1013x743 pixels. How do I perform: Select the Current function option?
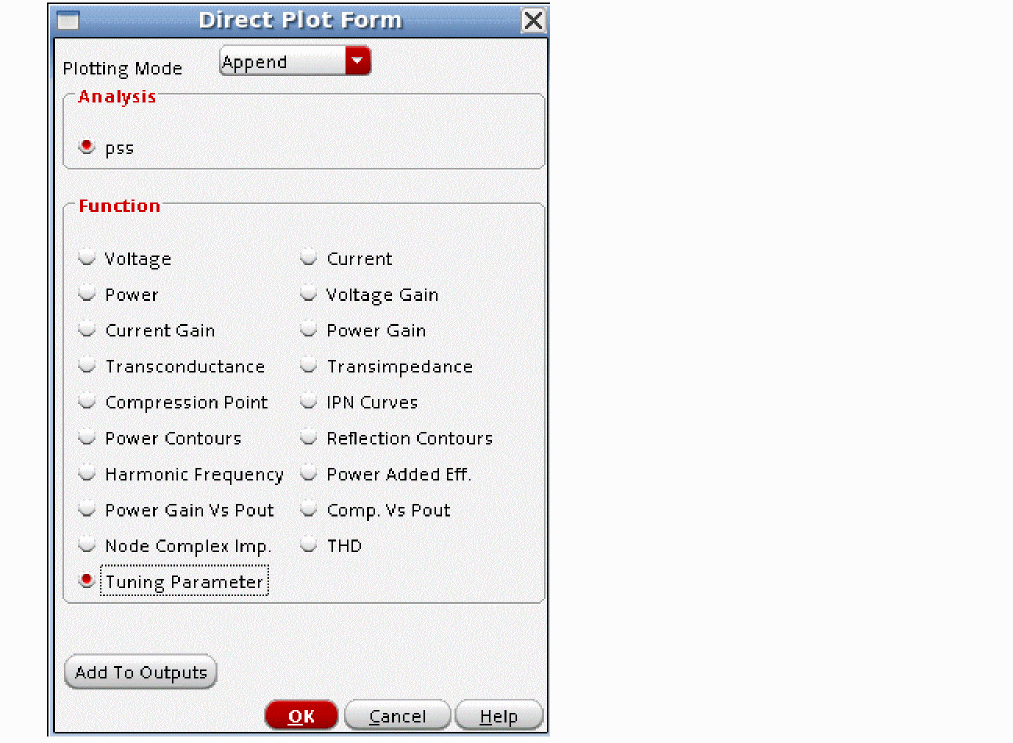coord(309,258)
